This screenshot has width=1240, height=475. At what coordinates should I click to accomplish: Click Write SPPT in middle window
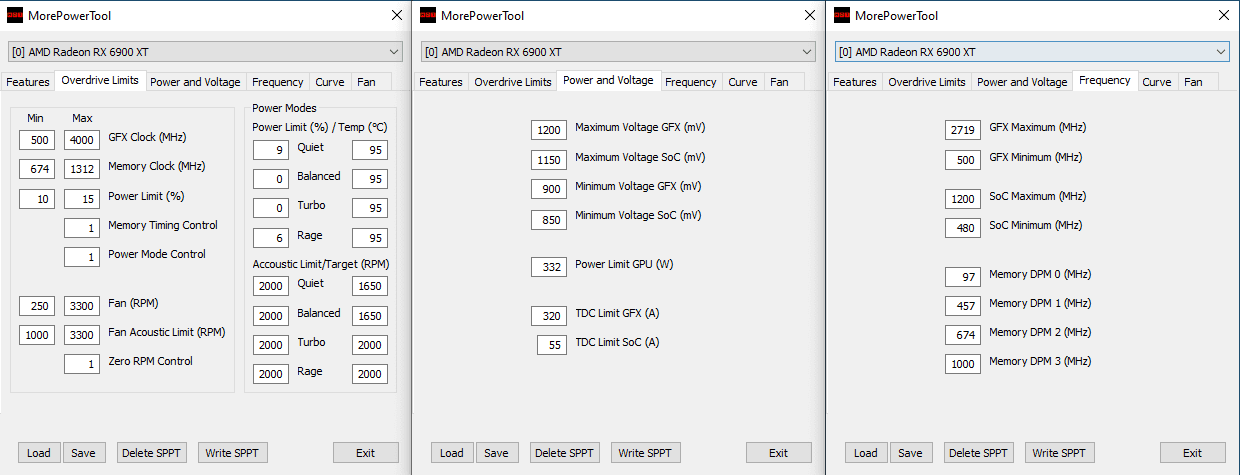(646, 453)
